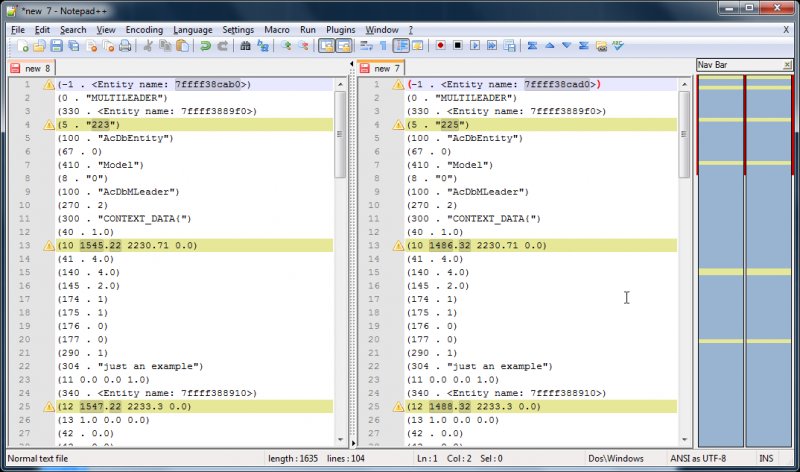The height and width of the screenshot is (472, 800).
Task: Toggle Show All Characters pilcrow icon
Action: (x=383, y=46)
